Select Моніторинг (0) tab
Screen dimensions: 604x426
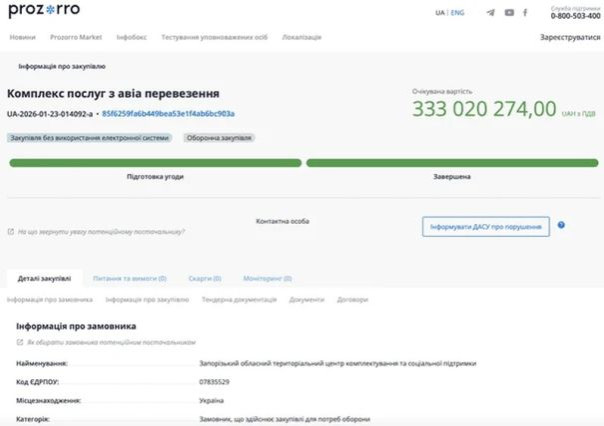(267, 278)
